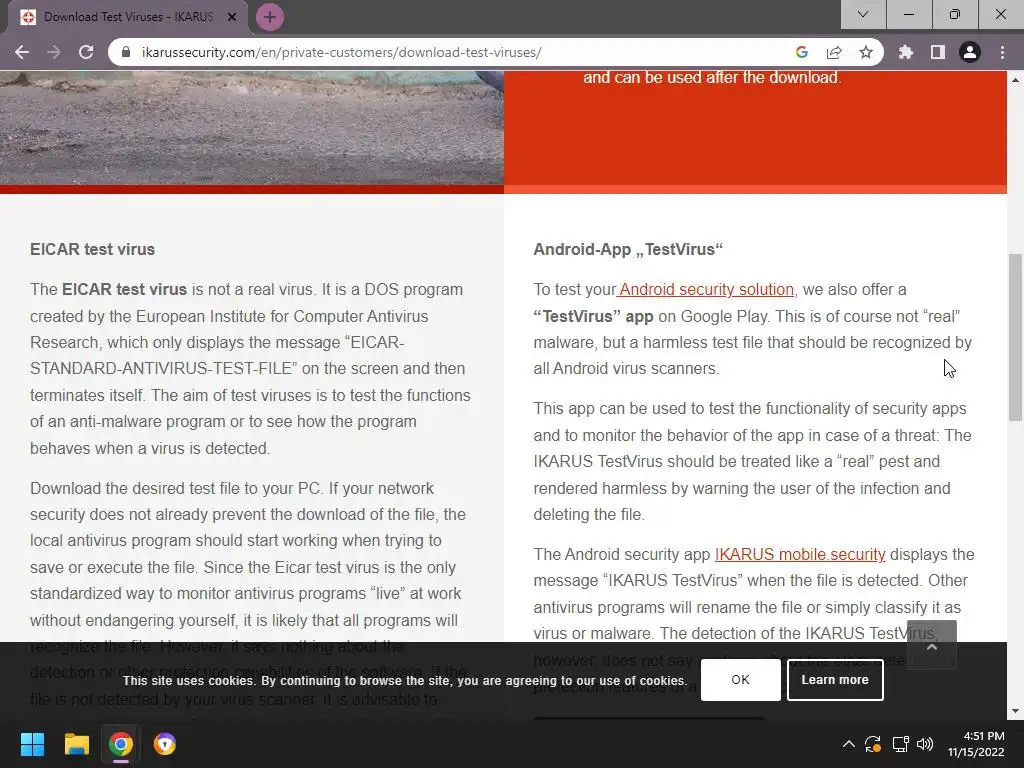Follow the IKARUS mobile.security link
This screenshot has height=768, width=1024.
800,554
